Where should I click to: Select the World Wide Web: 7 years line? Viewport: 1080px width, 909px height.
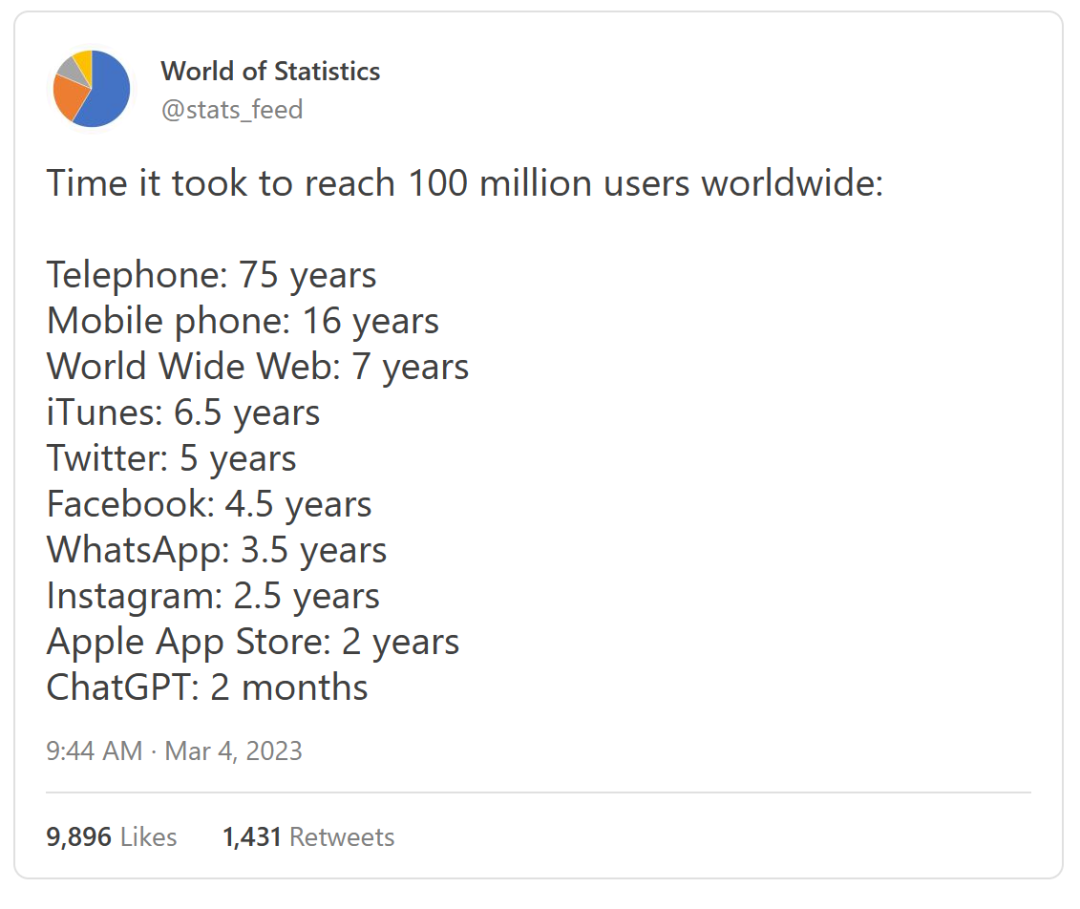257,366
